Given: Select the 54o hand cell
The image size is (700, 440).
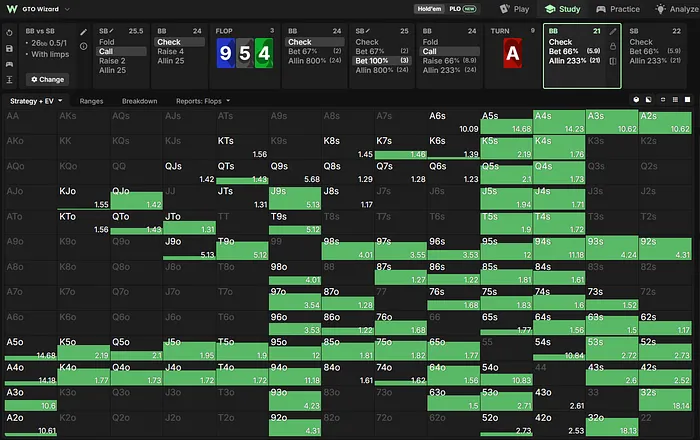Looking at the screenshot, I should tap(506, 374).
